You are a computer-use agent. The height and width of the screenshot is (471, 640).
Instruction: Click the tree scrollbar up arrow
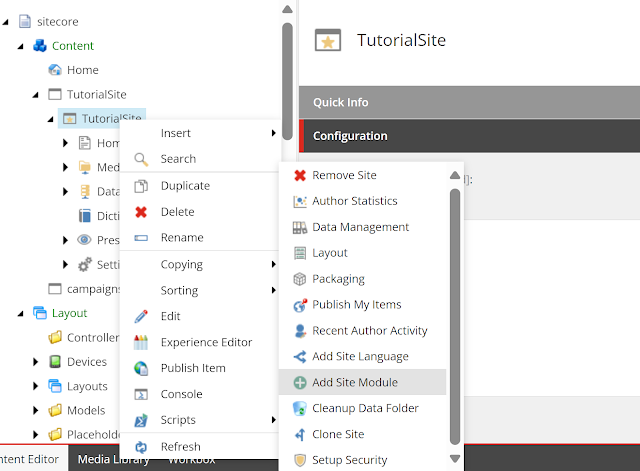287,9
